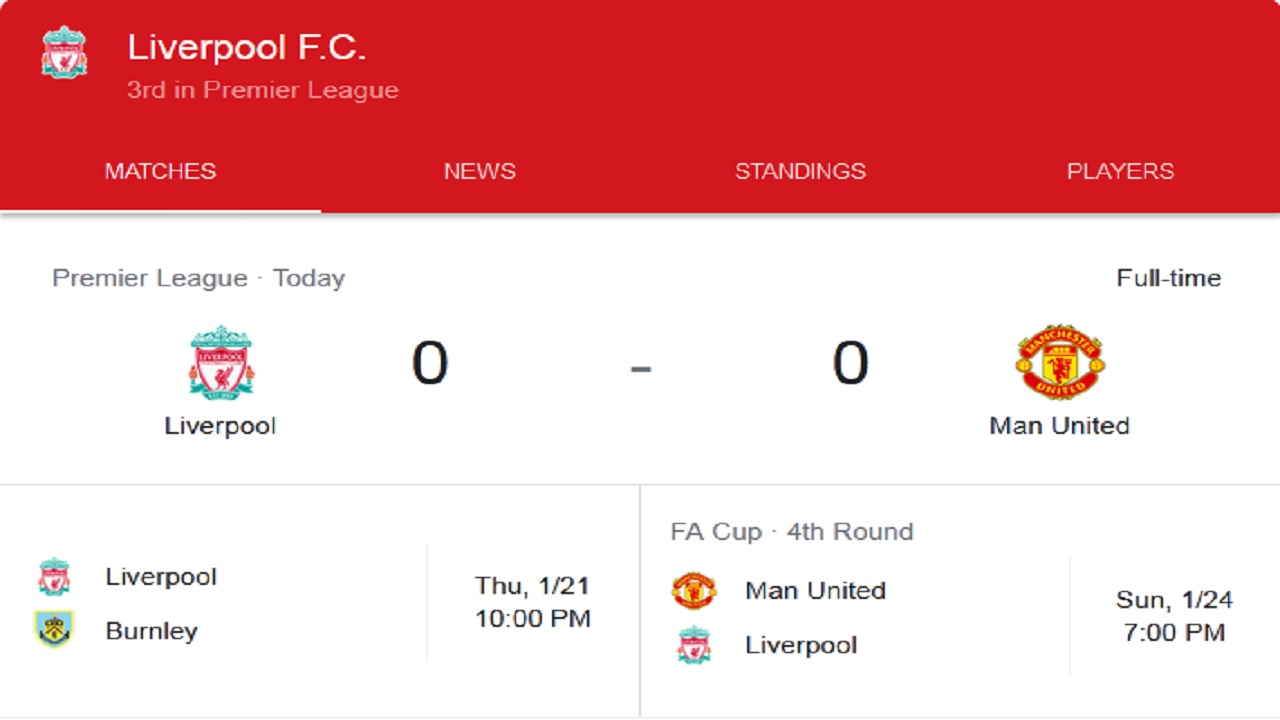The height and width of the screenshot is (720, 1280).
Task: Open the Premier League Today match label
Action: pos(198,278)
